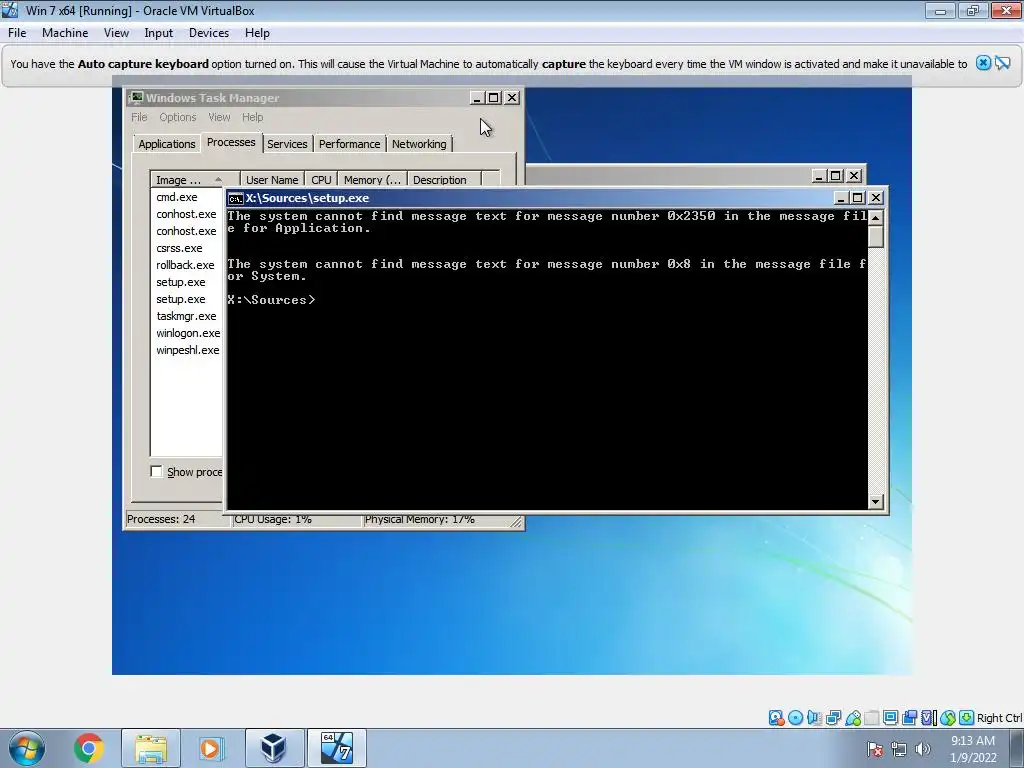Open the VirtualBox File menu

coord(17,33)
